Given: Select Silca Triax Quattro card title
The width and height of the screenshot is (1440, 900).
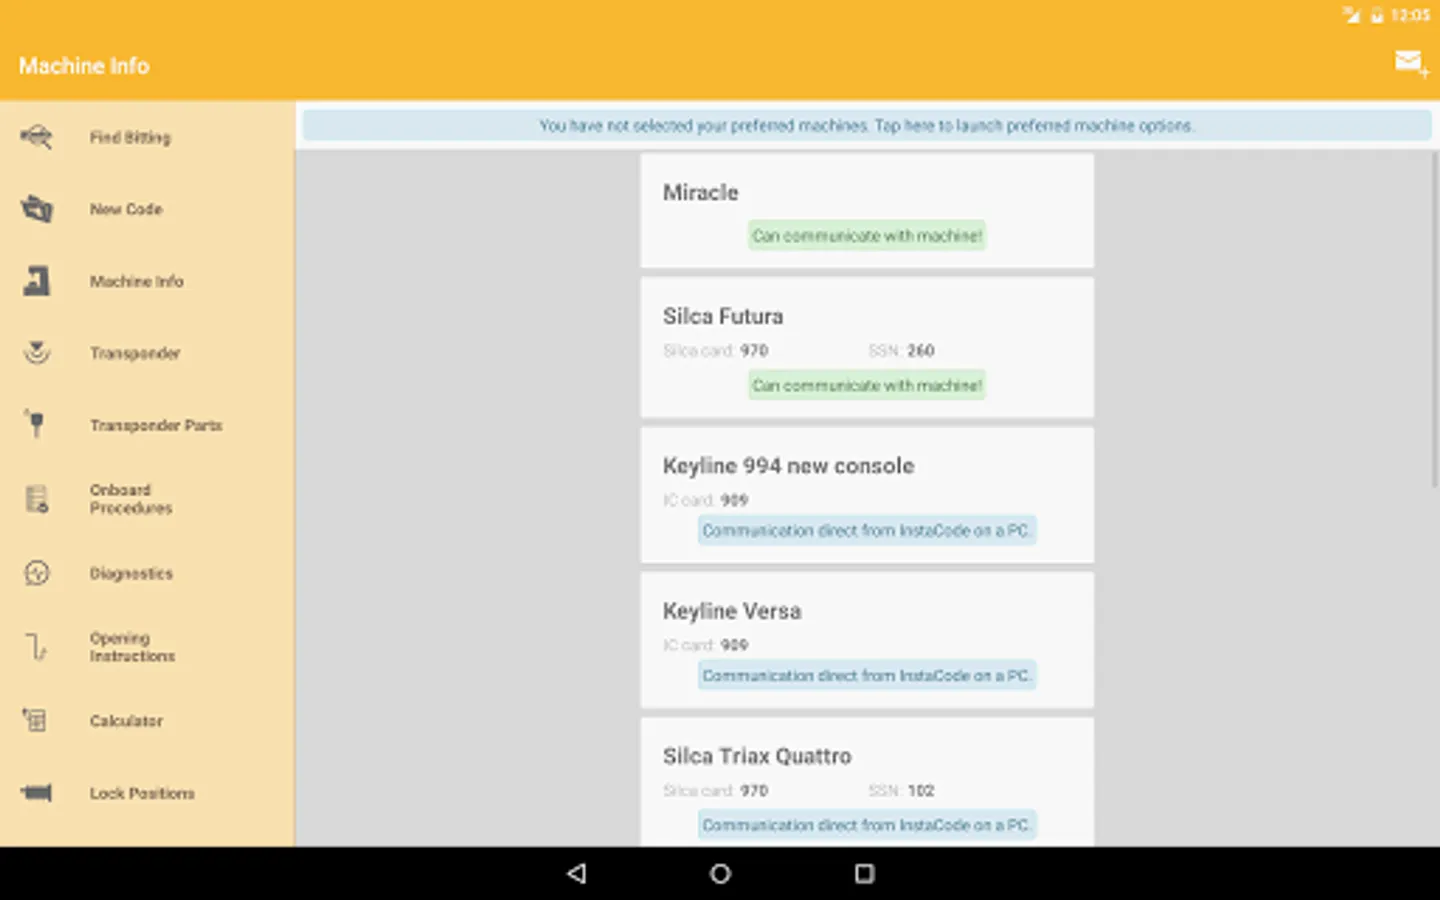Looking at the screenshot, I should coord(757,756).
